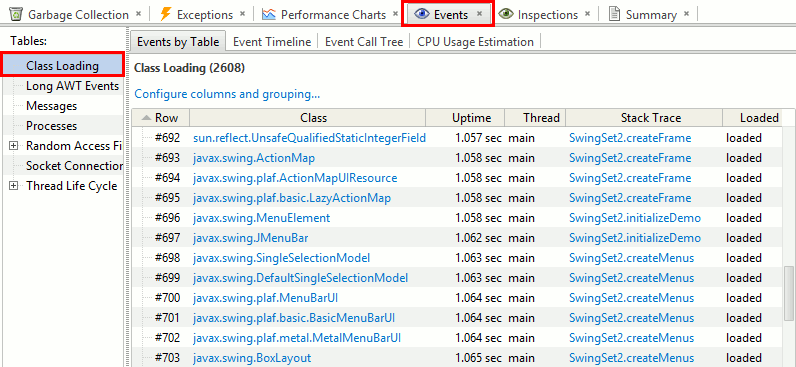
Task: Sort by the Row column header
Action: (160, 118)
